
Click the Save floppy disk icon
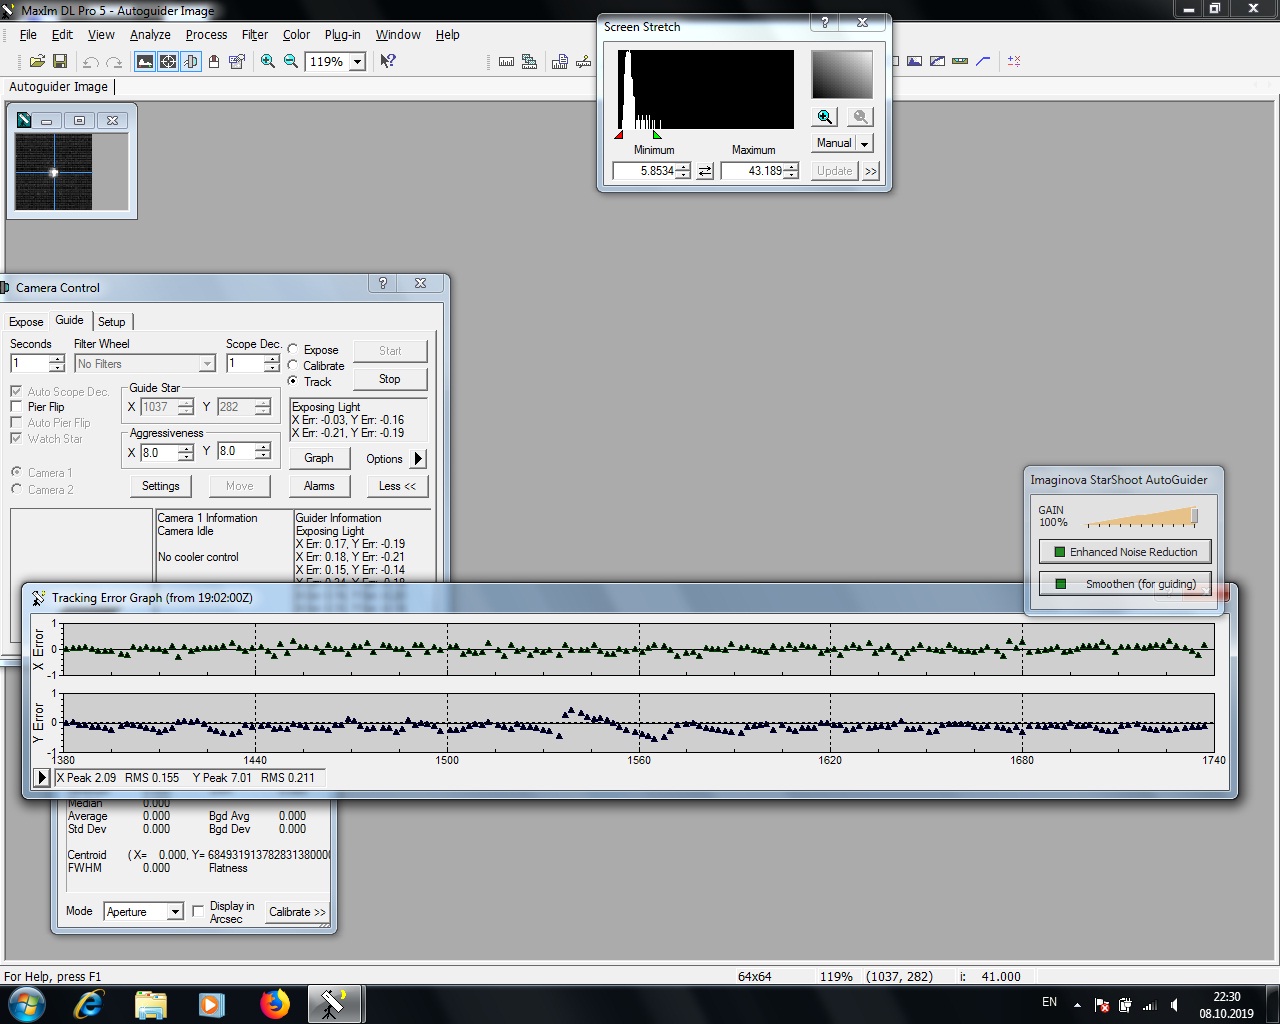(x=60, y=62)
